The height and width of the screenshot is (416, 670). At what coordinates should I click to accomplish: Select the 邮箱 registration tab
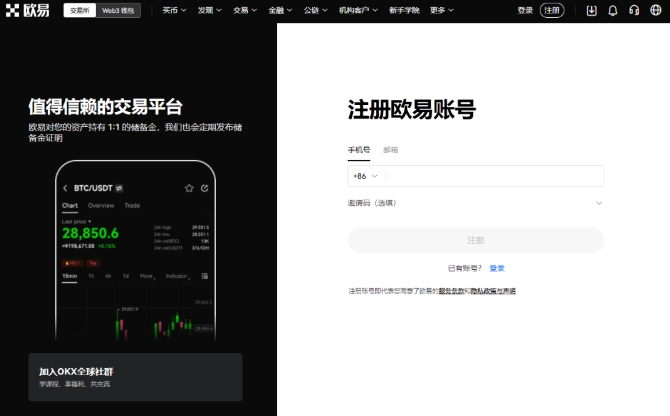[x=391, y=150]
